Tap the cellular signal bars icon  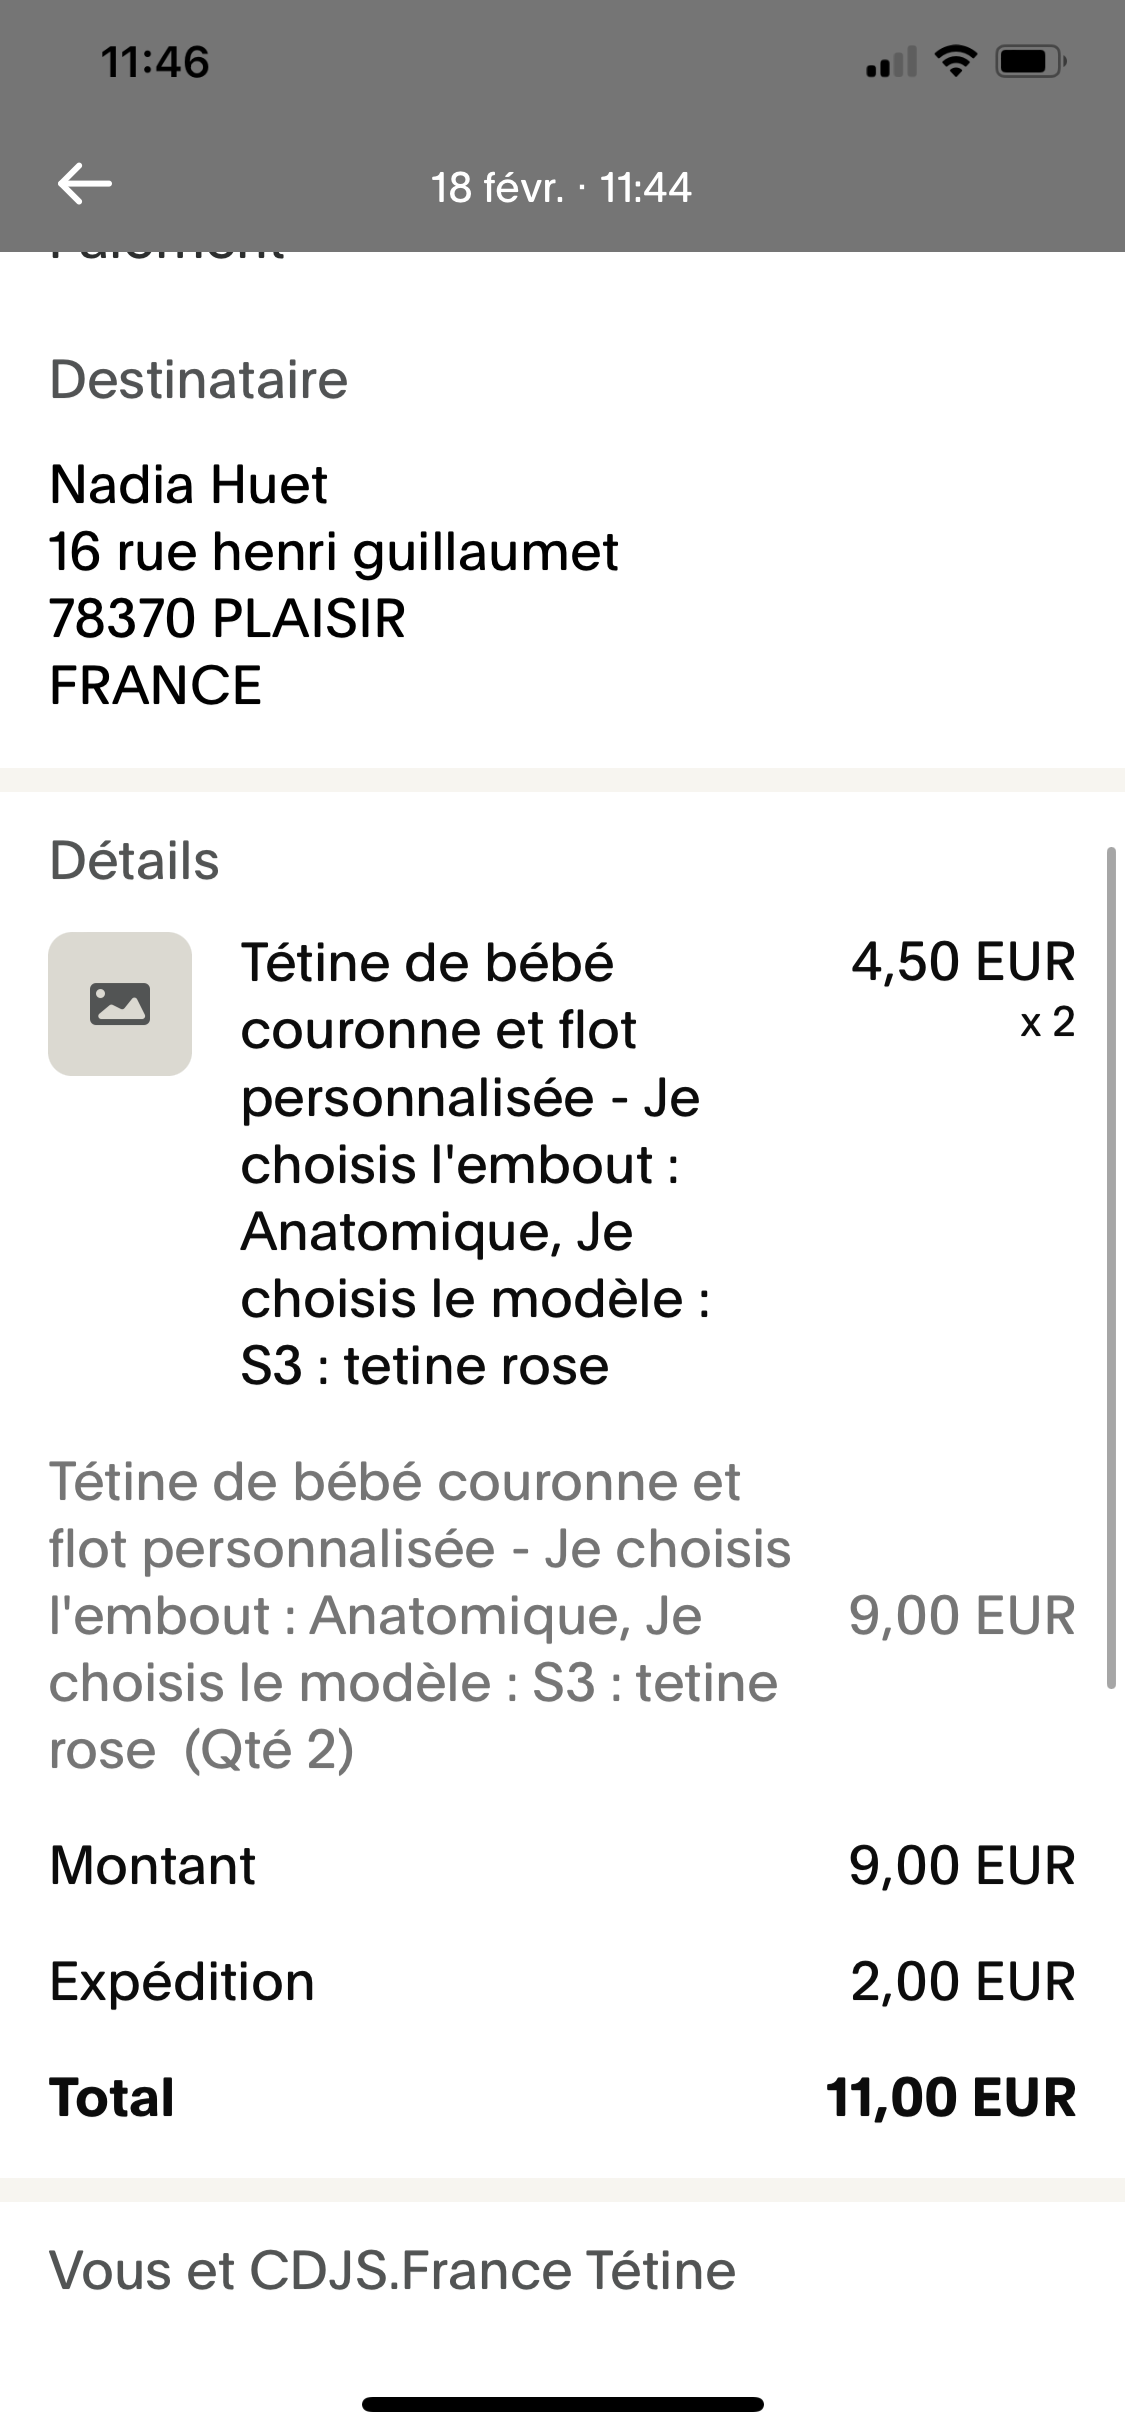click(890, 64)
